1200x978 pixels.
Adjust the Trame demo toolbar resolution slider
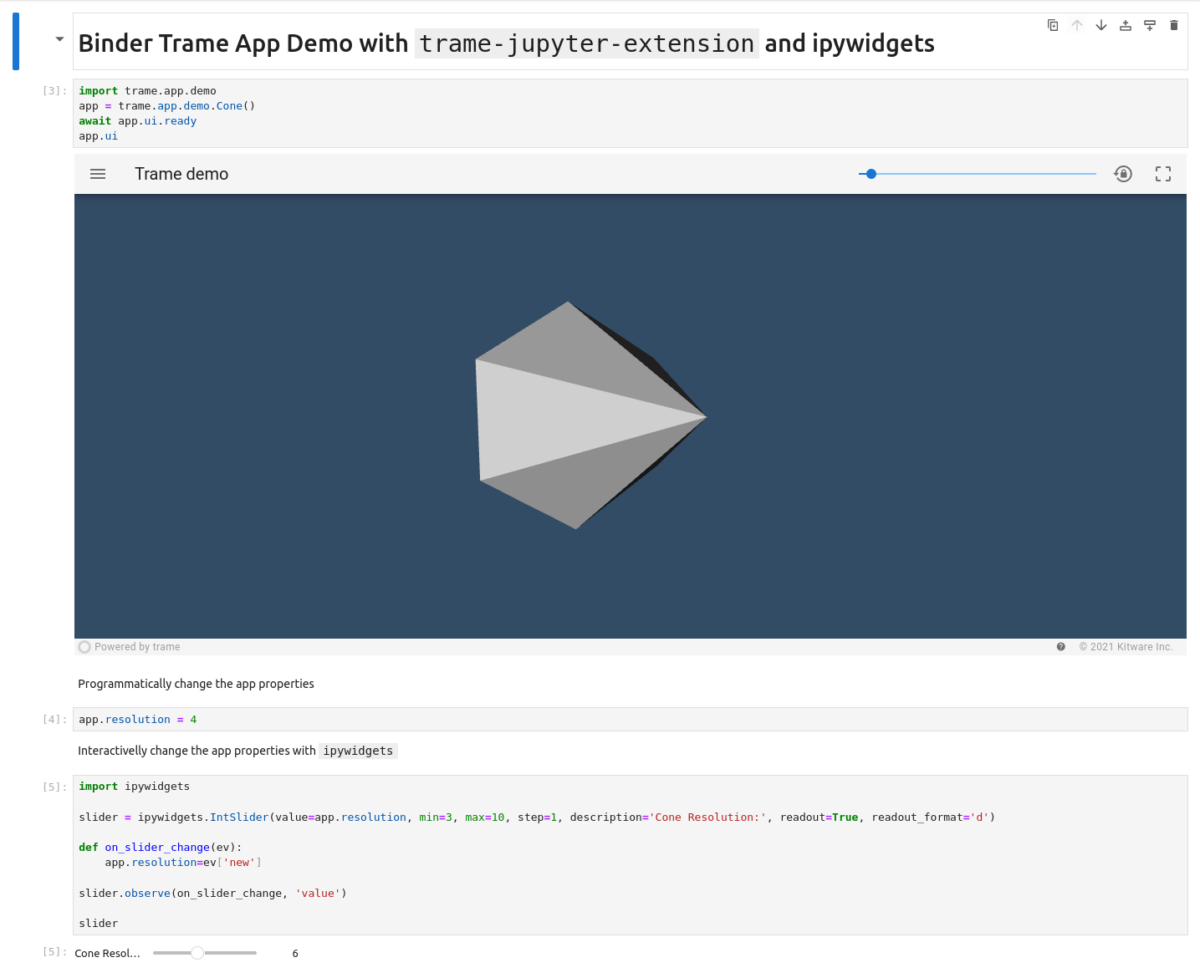[977, 174]
